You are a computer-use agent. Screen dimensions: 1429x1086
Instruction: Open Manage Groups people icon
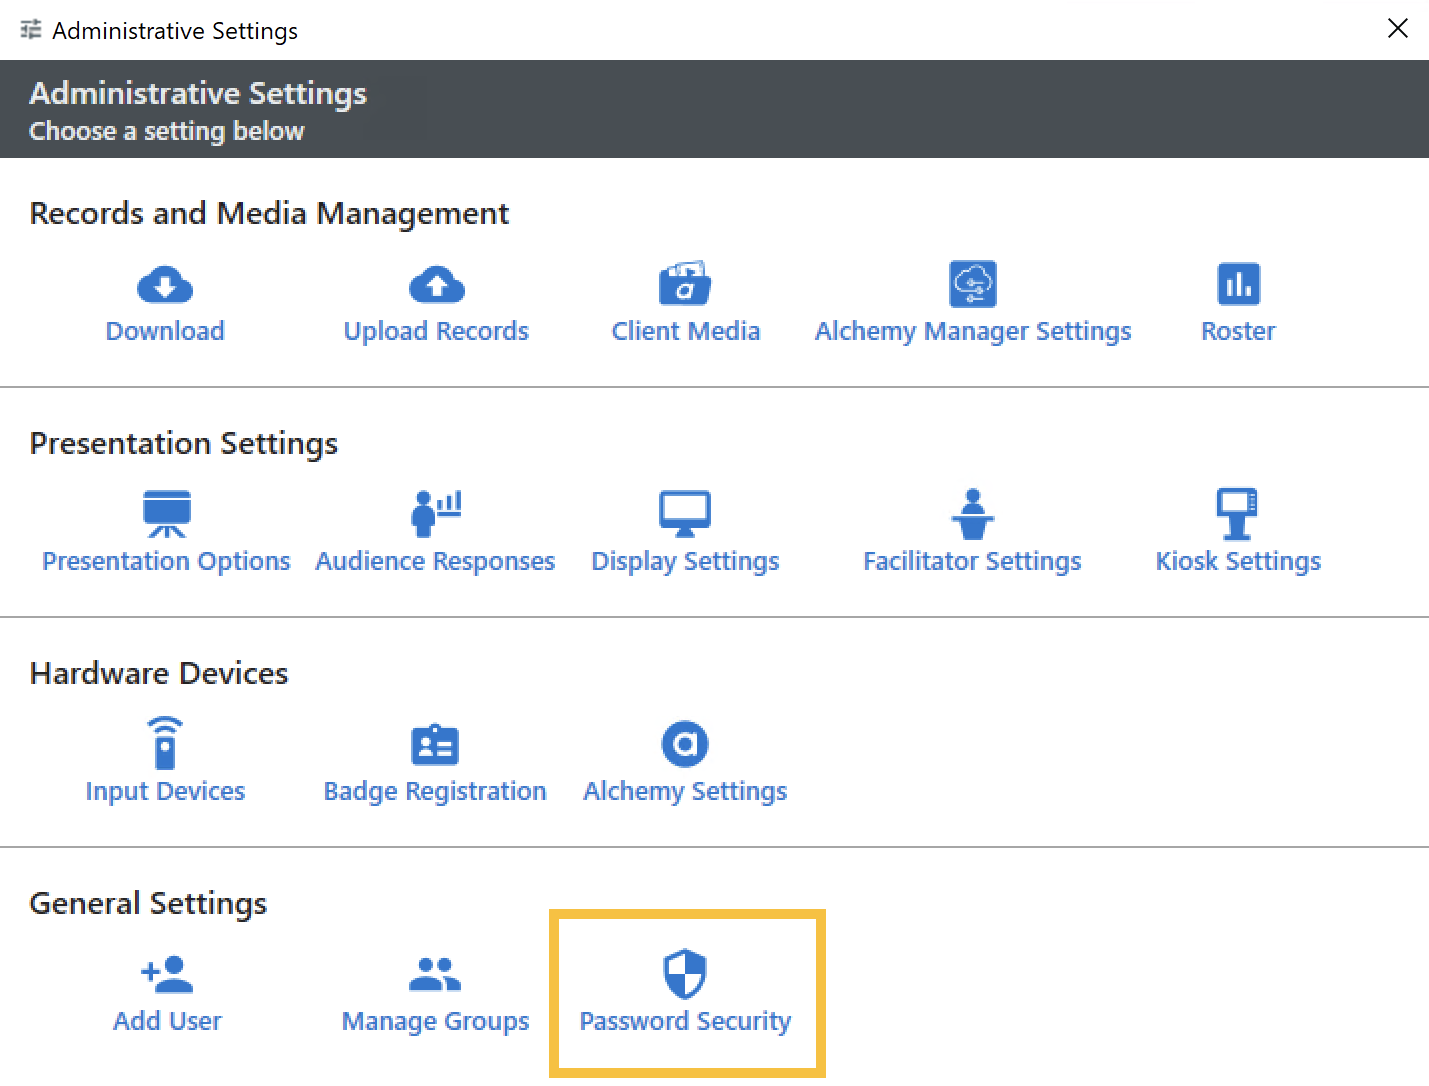435,974
